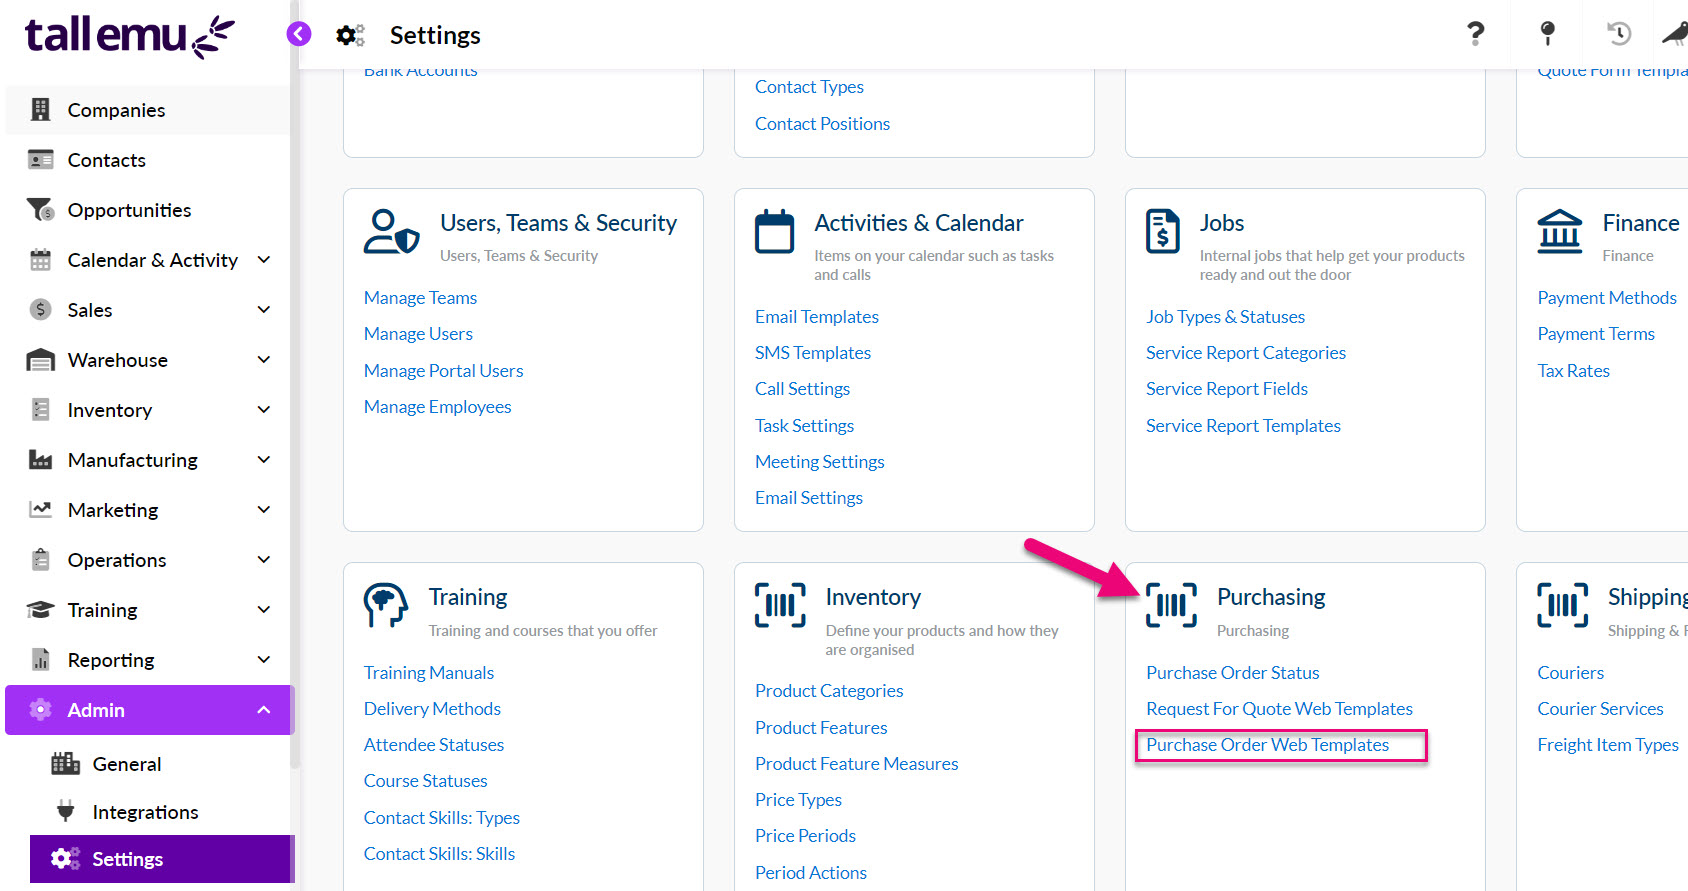Open Companies from the sidebar
Screen dimensions: 1688x891
point(116,110)
